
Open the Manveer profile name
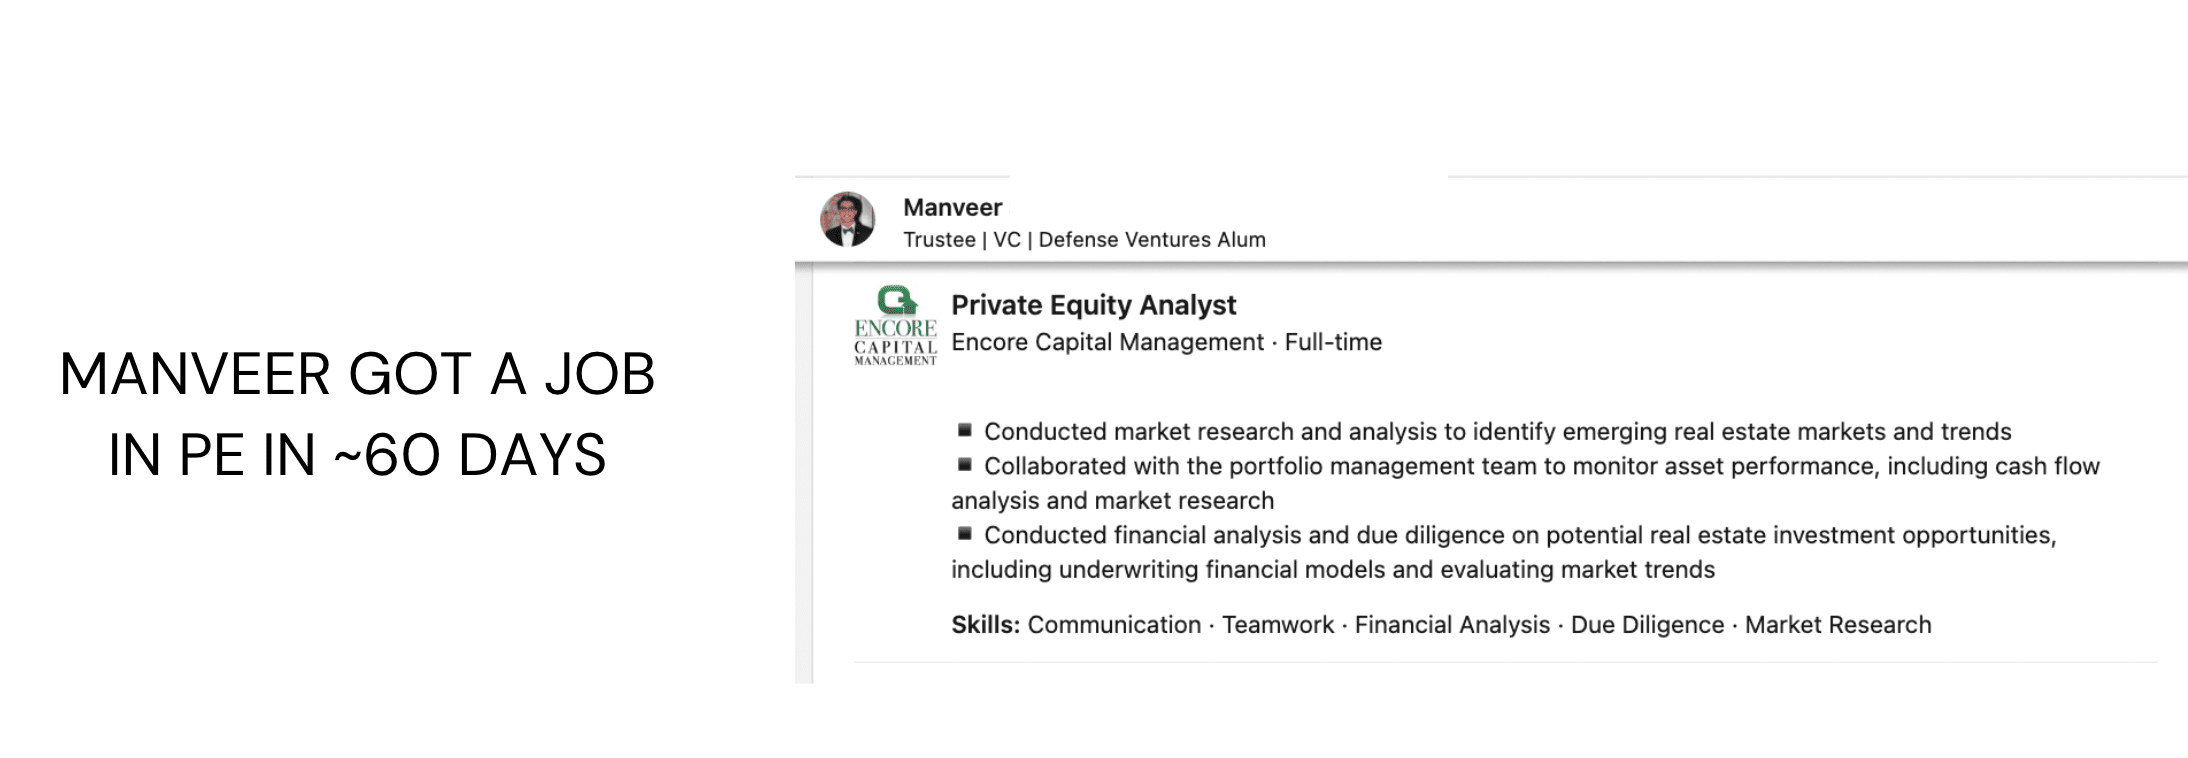pyautogui.click(x=952, y=207)
